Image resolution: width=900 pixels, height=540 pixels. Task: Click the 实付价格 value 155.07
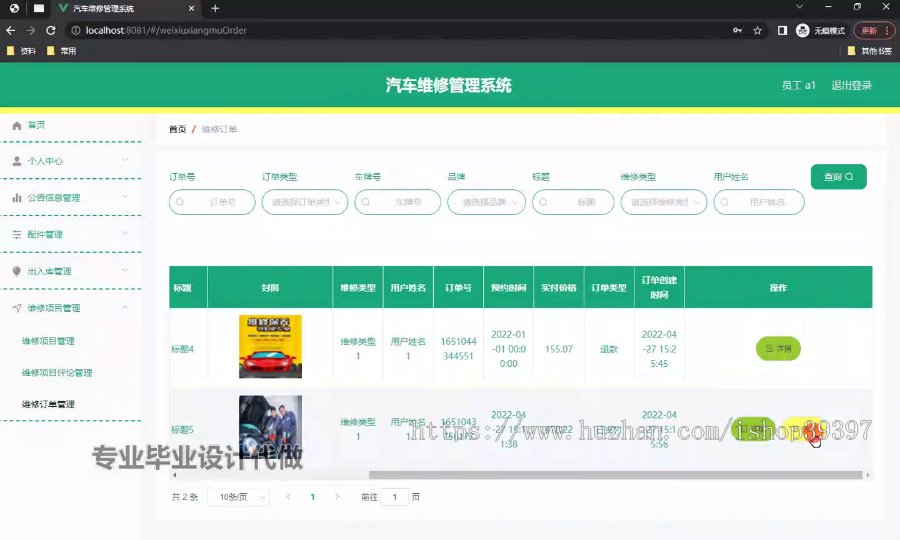tap(558, 349)
